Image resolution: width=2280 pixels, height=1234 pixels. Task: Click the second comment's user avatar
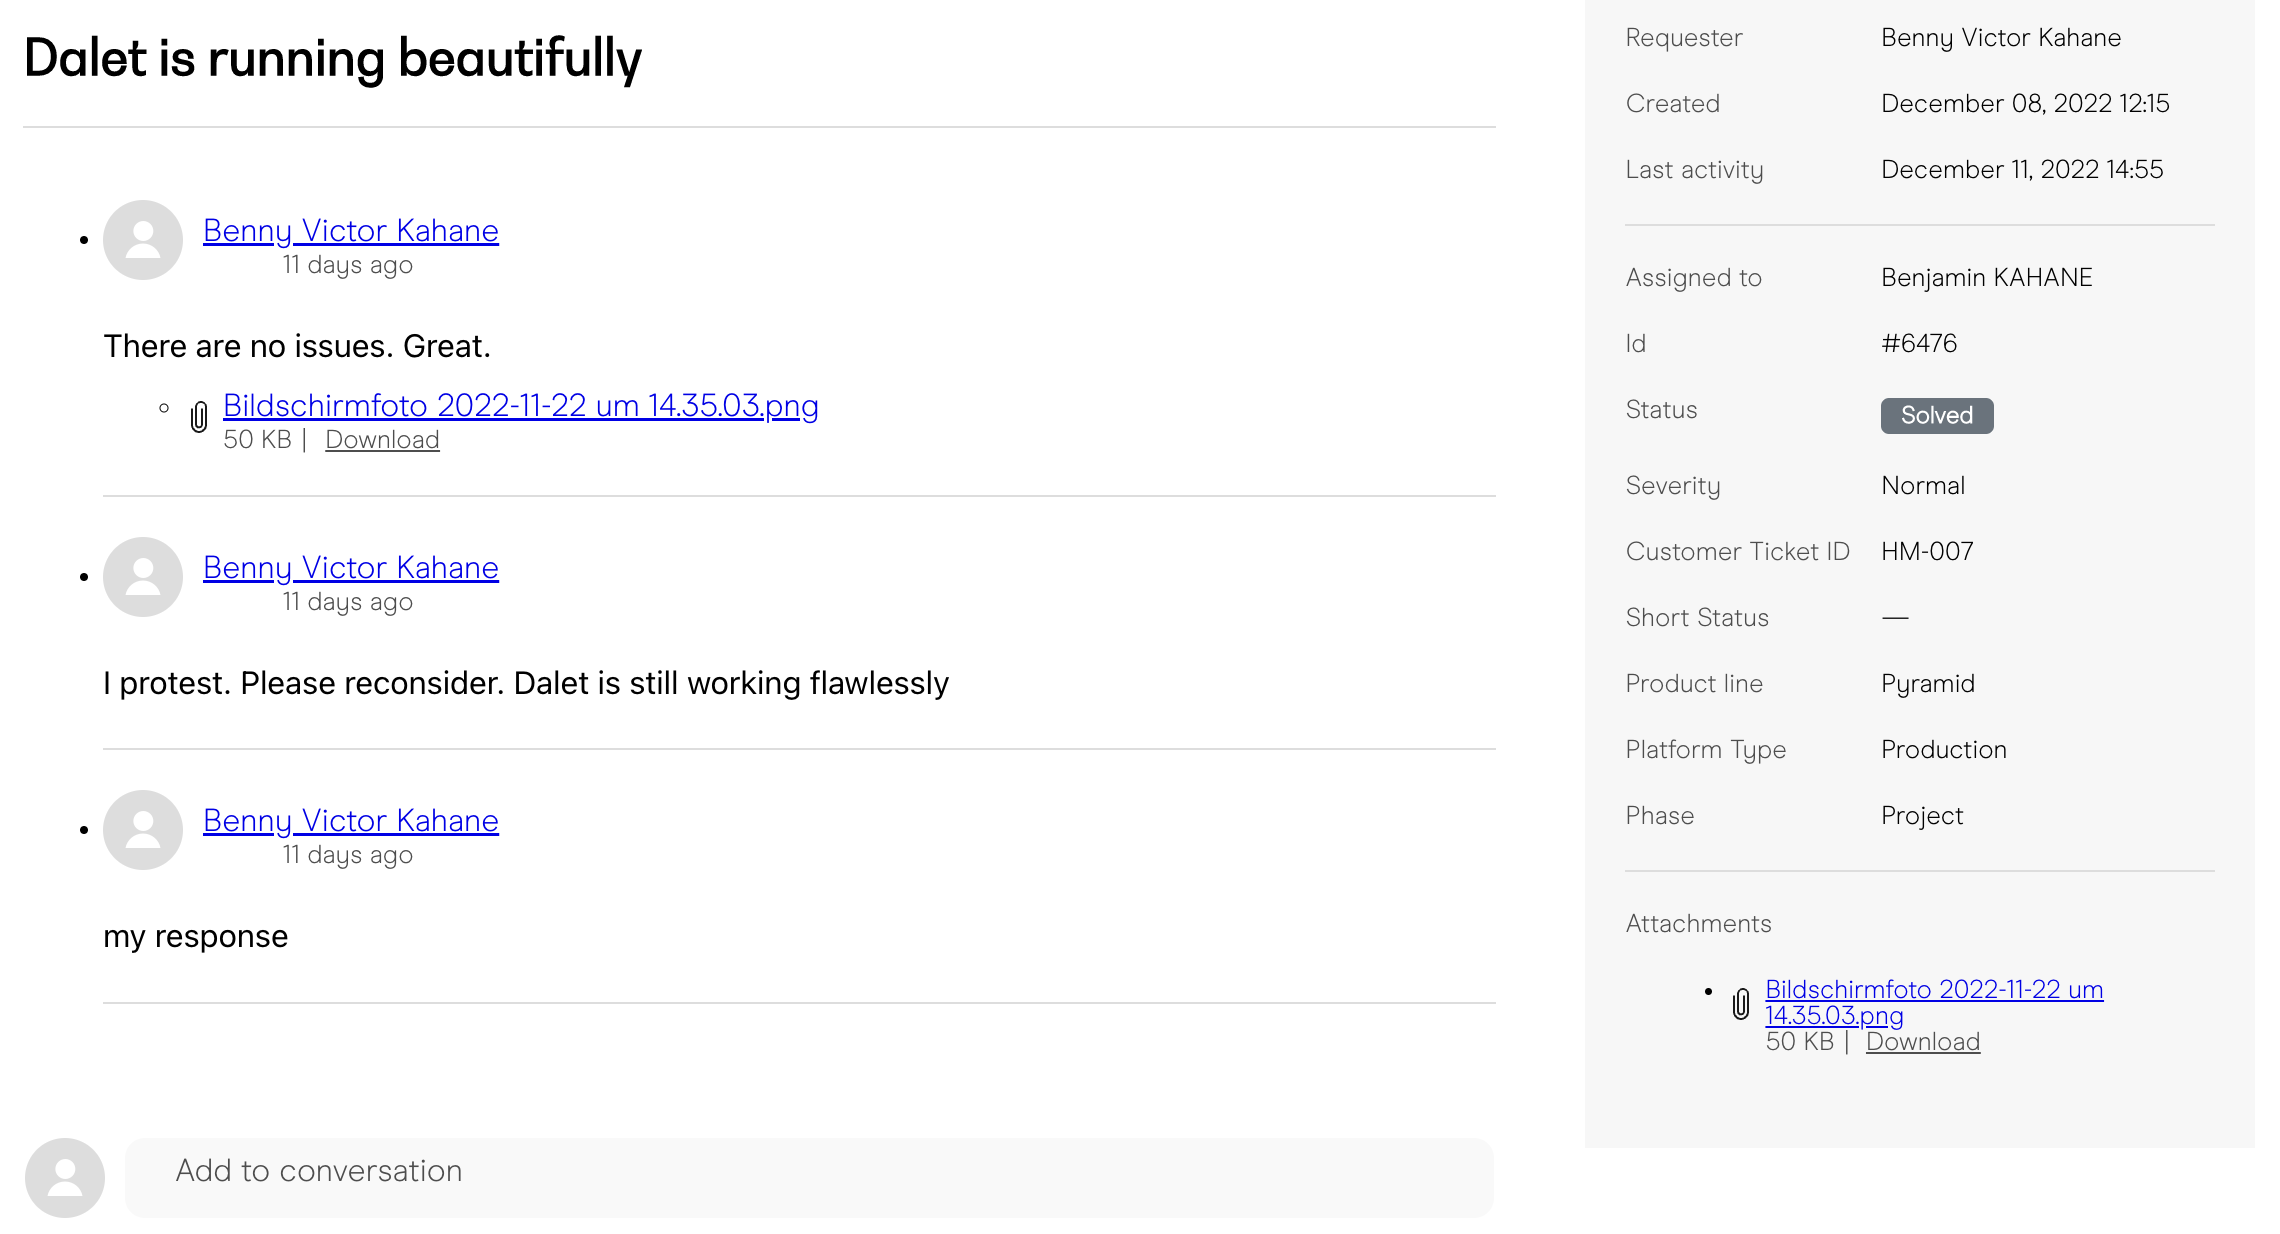click(143, 577)
